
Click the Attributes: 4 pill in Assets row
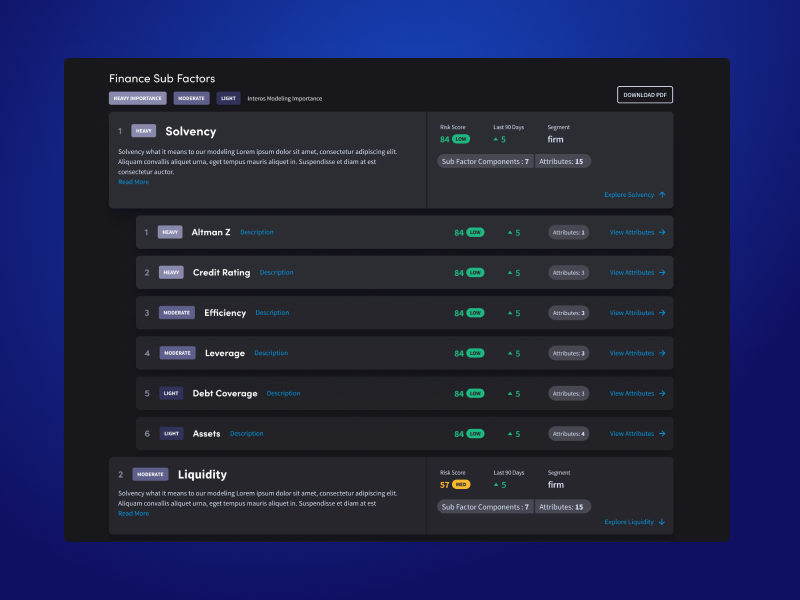(x=568, y=434)
